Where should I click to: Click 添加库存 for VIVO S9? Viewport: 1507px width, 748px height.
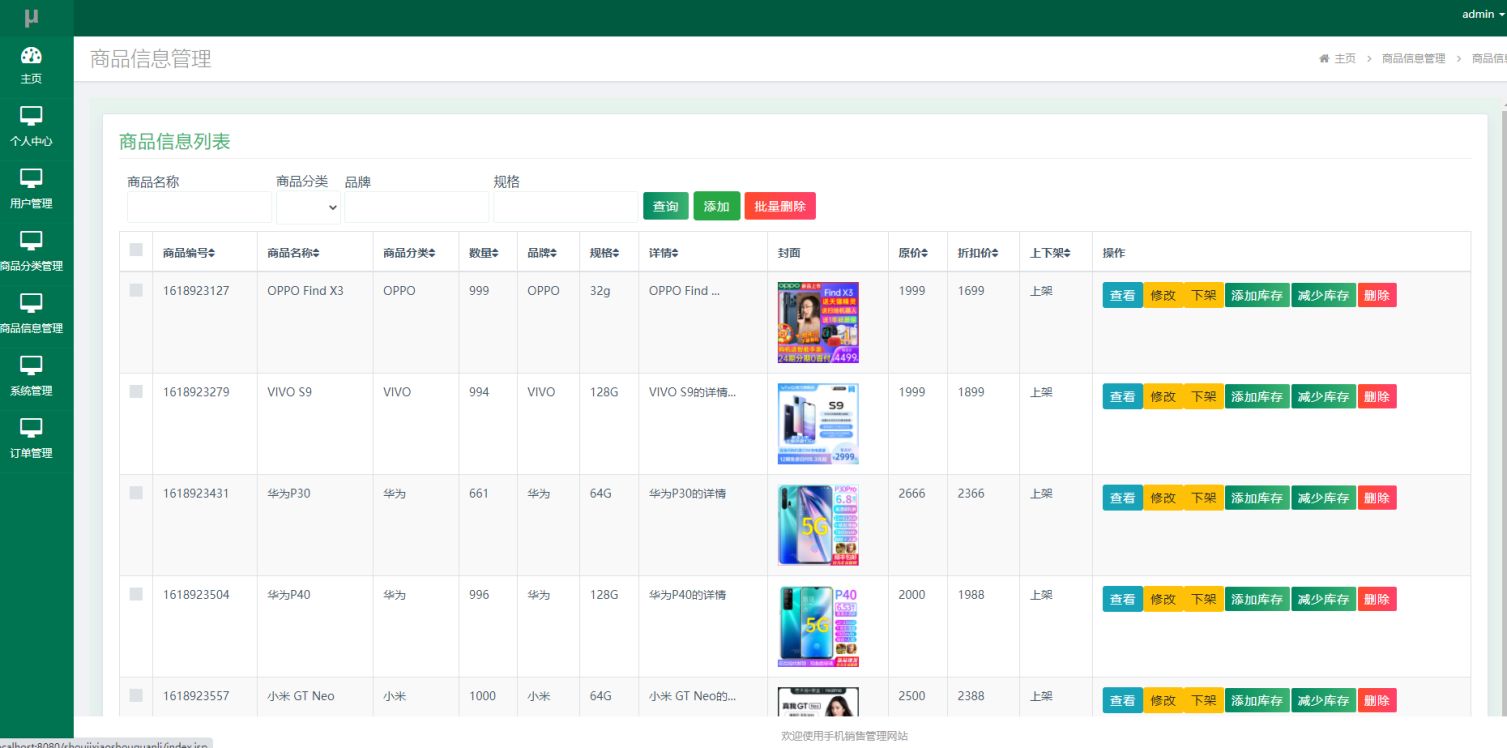point(1257,397)
